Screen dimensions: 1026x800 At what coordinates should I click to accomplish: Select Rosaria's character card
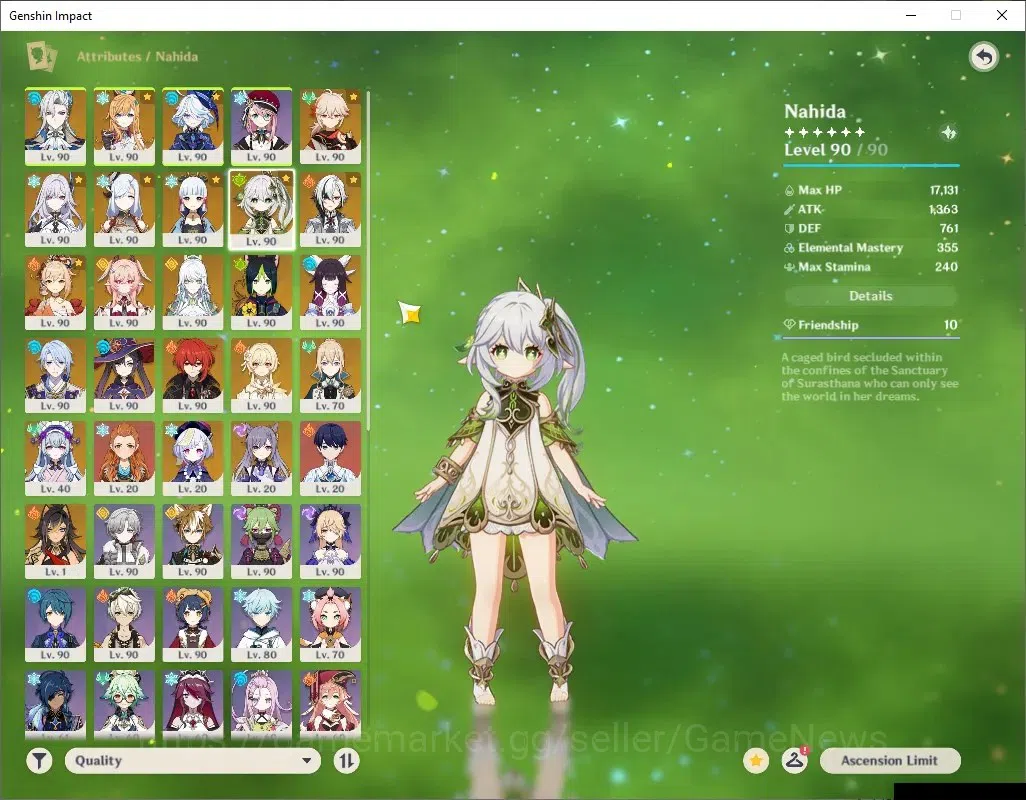coord(193,703)
